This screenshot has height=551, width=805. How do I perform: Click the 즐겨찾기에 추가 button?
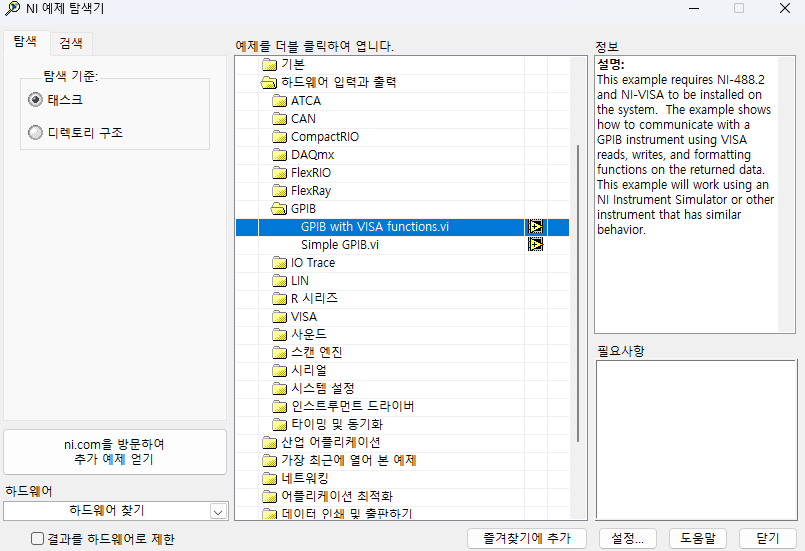(x=527, y=538)
